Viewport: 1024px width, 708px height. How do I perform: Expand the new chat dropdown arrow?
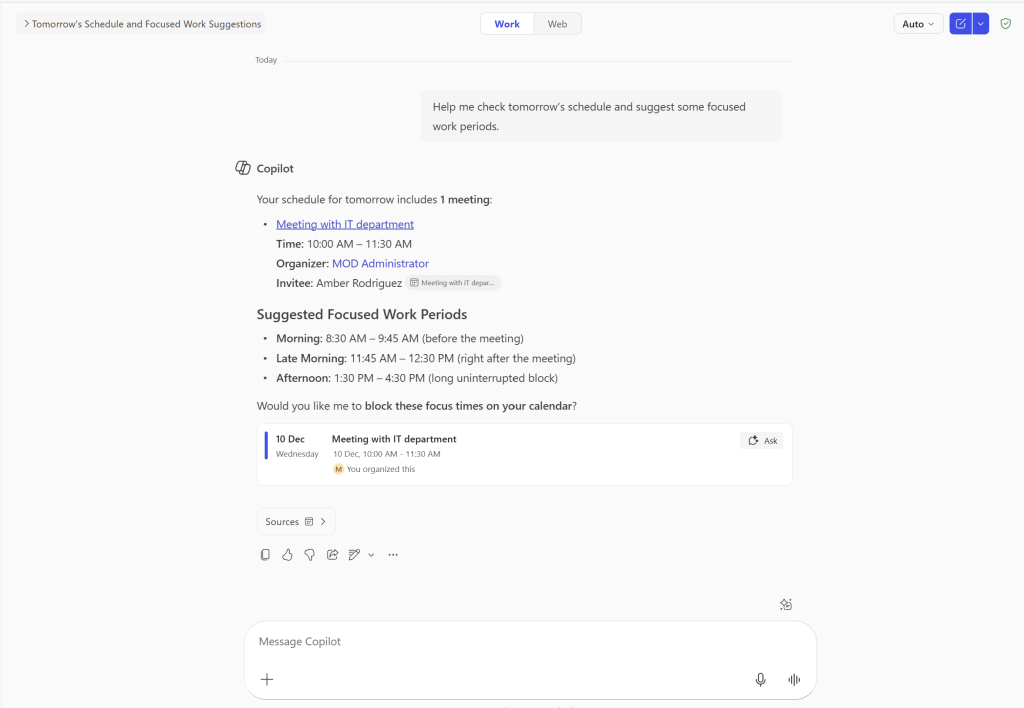pyautogui.click(x=981, y=24)
